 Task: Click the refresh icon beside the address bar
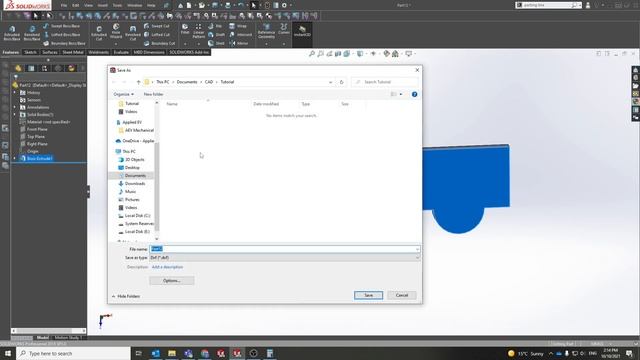[x=342, y=82]
